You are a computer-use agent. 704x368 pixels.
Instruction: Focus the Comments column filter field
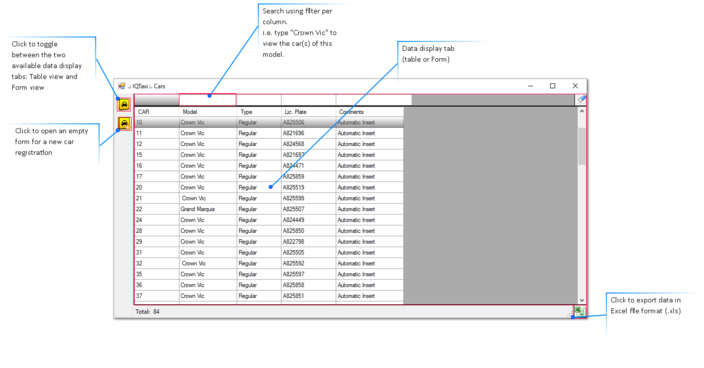pyautogui.click(x=374, y=100)
